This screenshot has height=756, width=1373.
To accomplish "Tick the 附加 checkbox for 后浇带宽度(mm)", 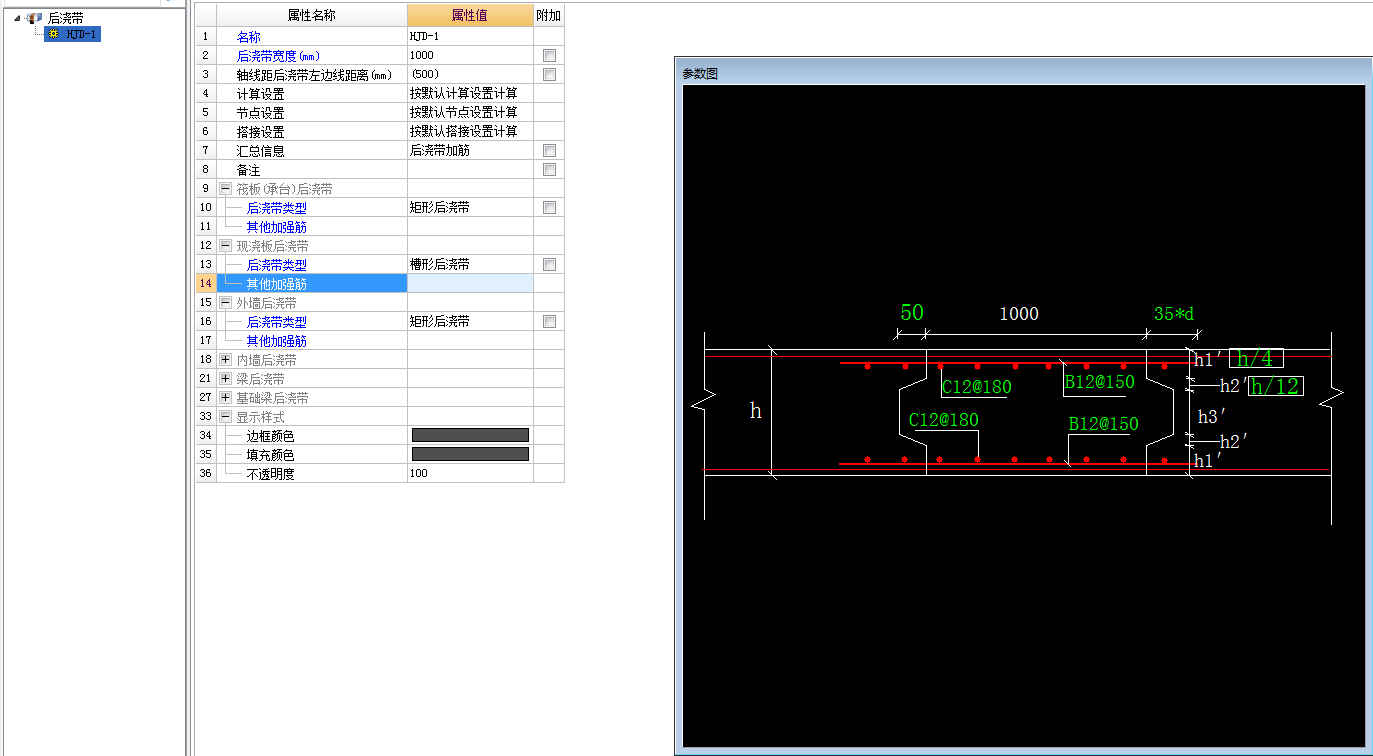I will point(549,55).
